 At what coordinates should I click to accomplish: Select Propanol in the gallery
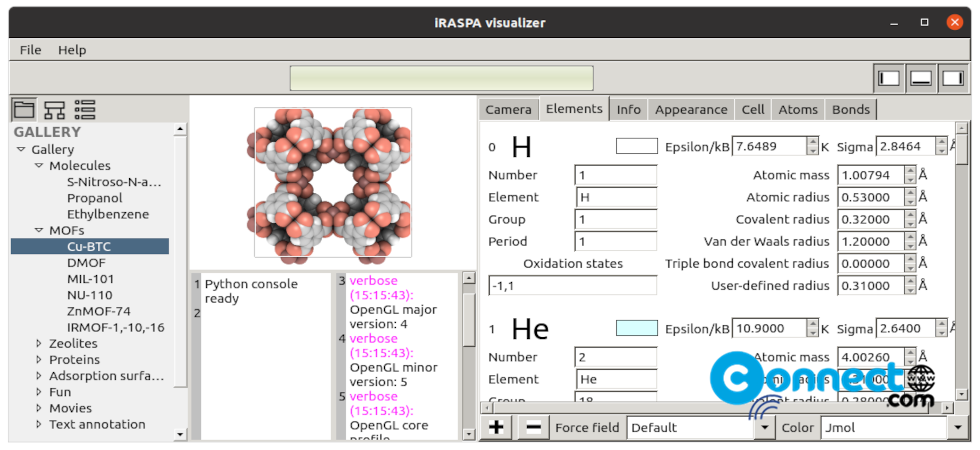pos(95,198)
